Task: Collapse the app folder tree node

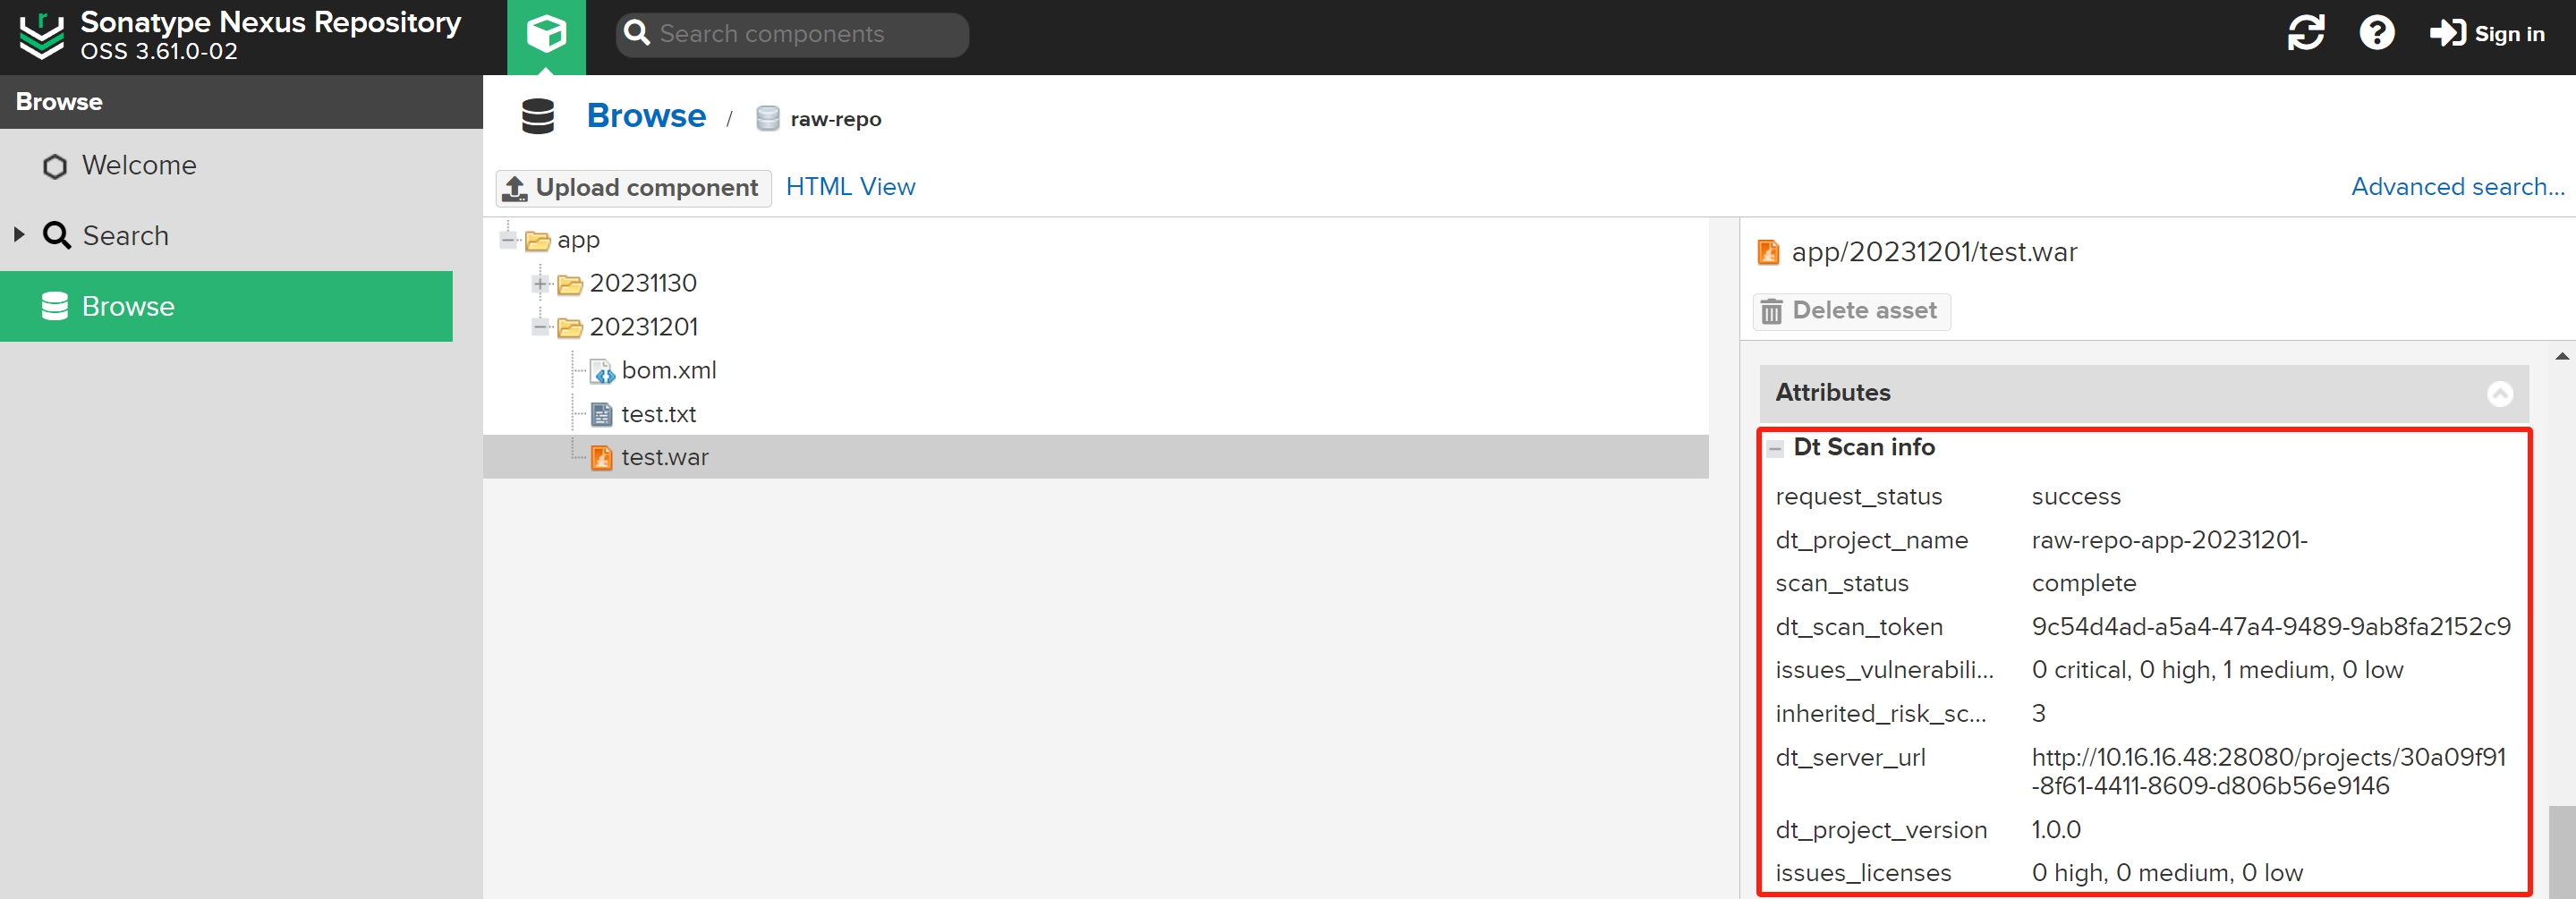Action: tap(508, 240)
